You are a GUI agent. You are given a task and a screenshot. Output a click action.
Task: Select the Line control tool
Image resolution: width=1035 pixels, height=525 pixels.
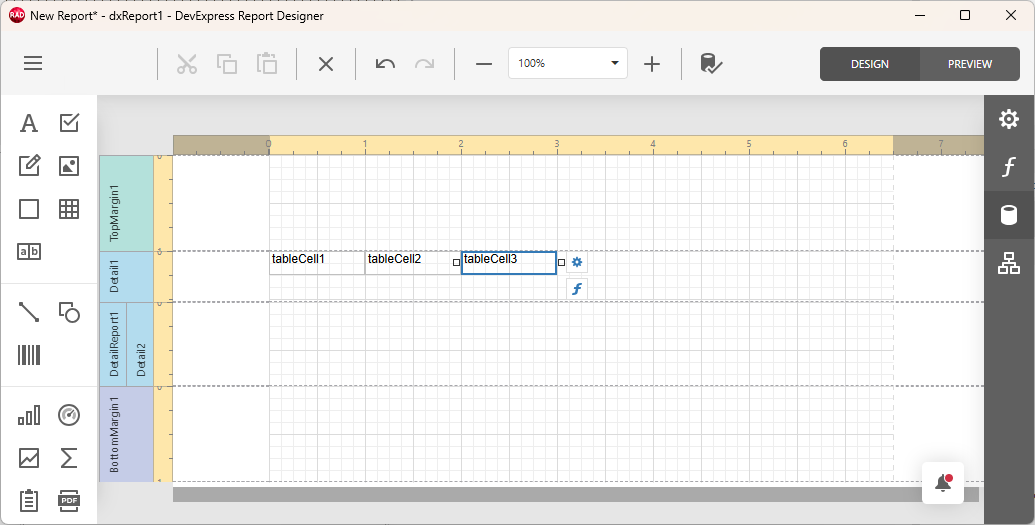(x=29, y=312)
